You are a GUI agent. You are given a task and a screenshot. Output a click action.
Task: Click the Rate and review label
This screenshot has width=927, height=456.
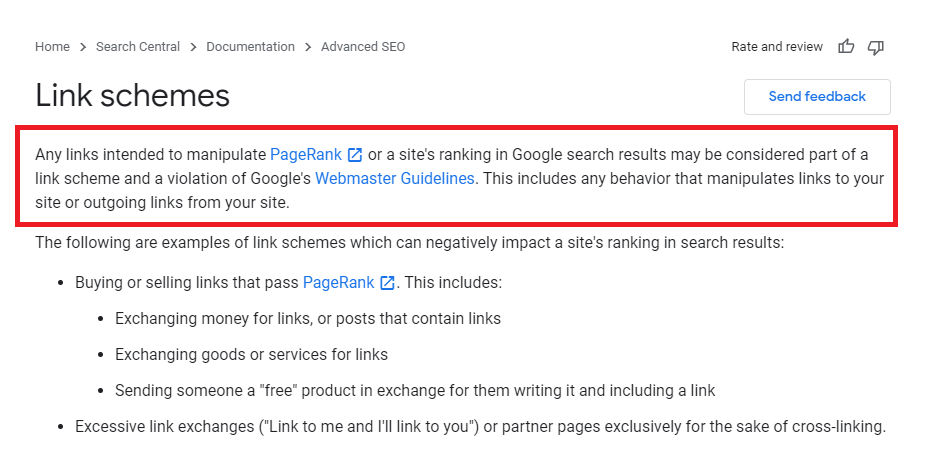click(777, 47)
